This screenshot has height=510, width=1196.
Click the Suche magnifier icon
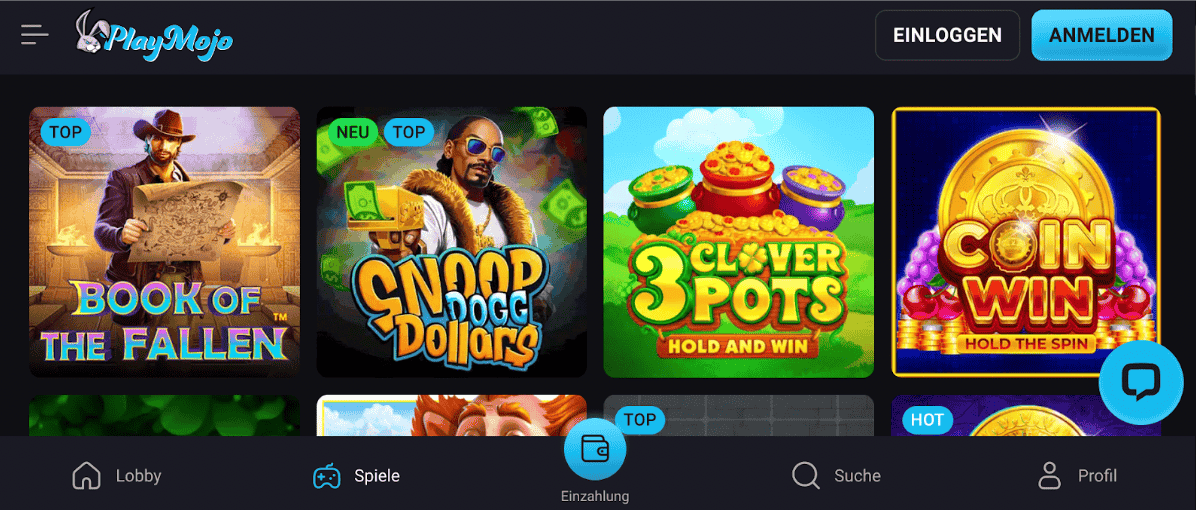click(x=805, y=476)
